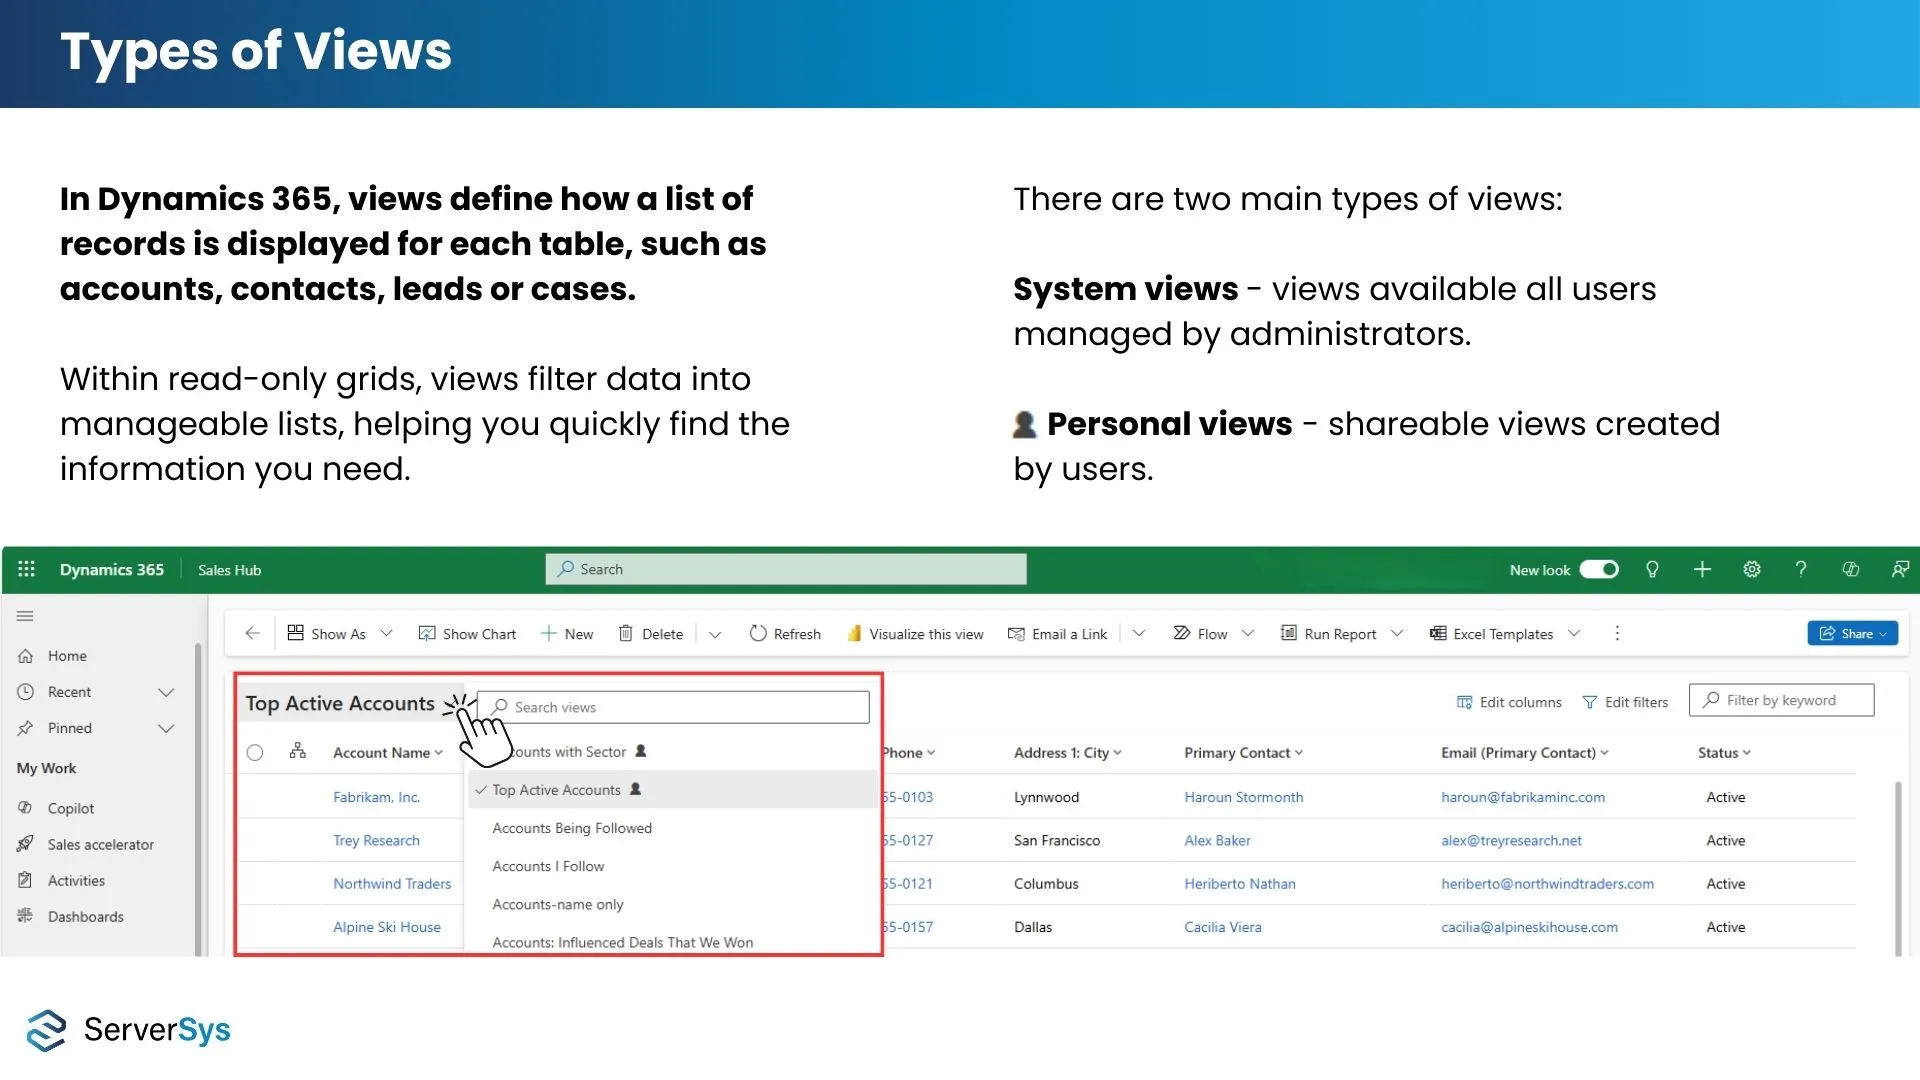Image resolution: width=1920 pixels, height=1080 pixels.
Task: Click the Show Chart icon
Action: tap(427, 633)
